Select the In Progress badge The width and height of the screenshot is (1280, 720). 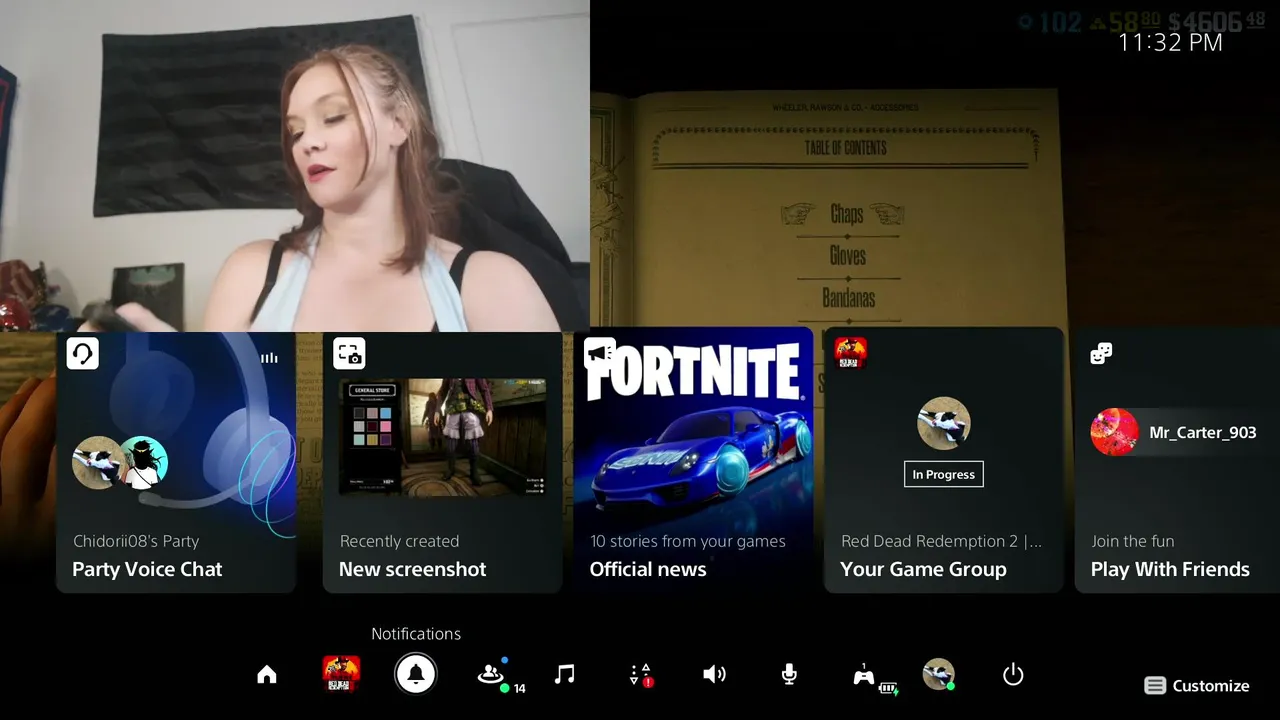943,475
